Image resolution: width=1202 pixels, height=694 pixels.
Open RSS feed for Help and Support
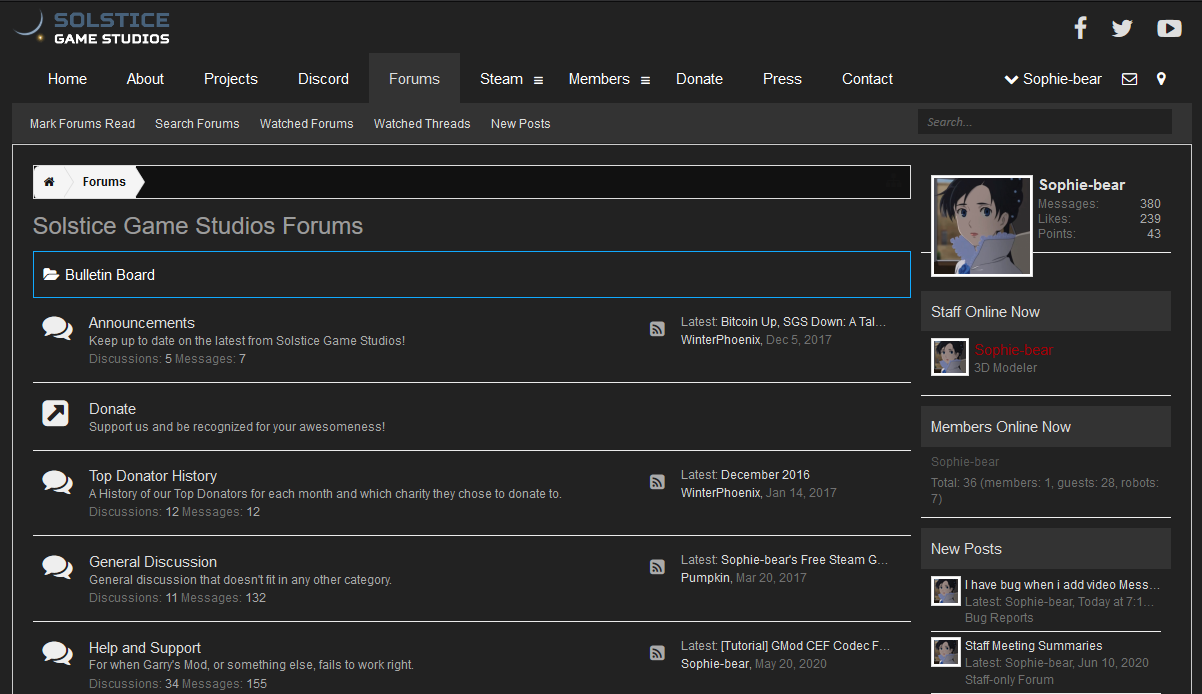(657, 653)
